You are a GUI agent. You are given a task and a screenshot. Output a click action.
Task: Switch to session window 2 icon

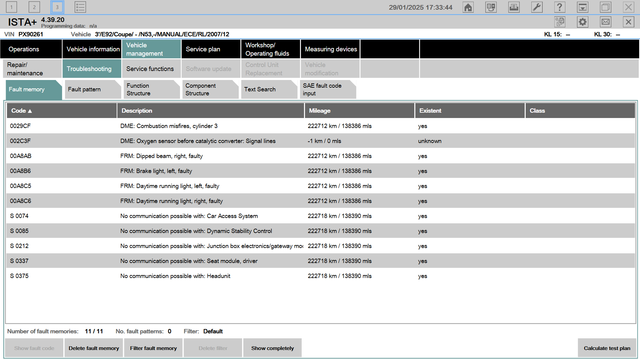click(34, 7)
